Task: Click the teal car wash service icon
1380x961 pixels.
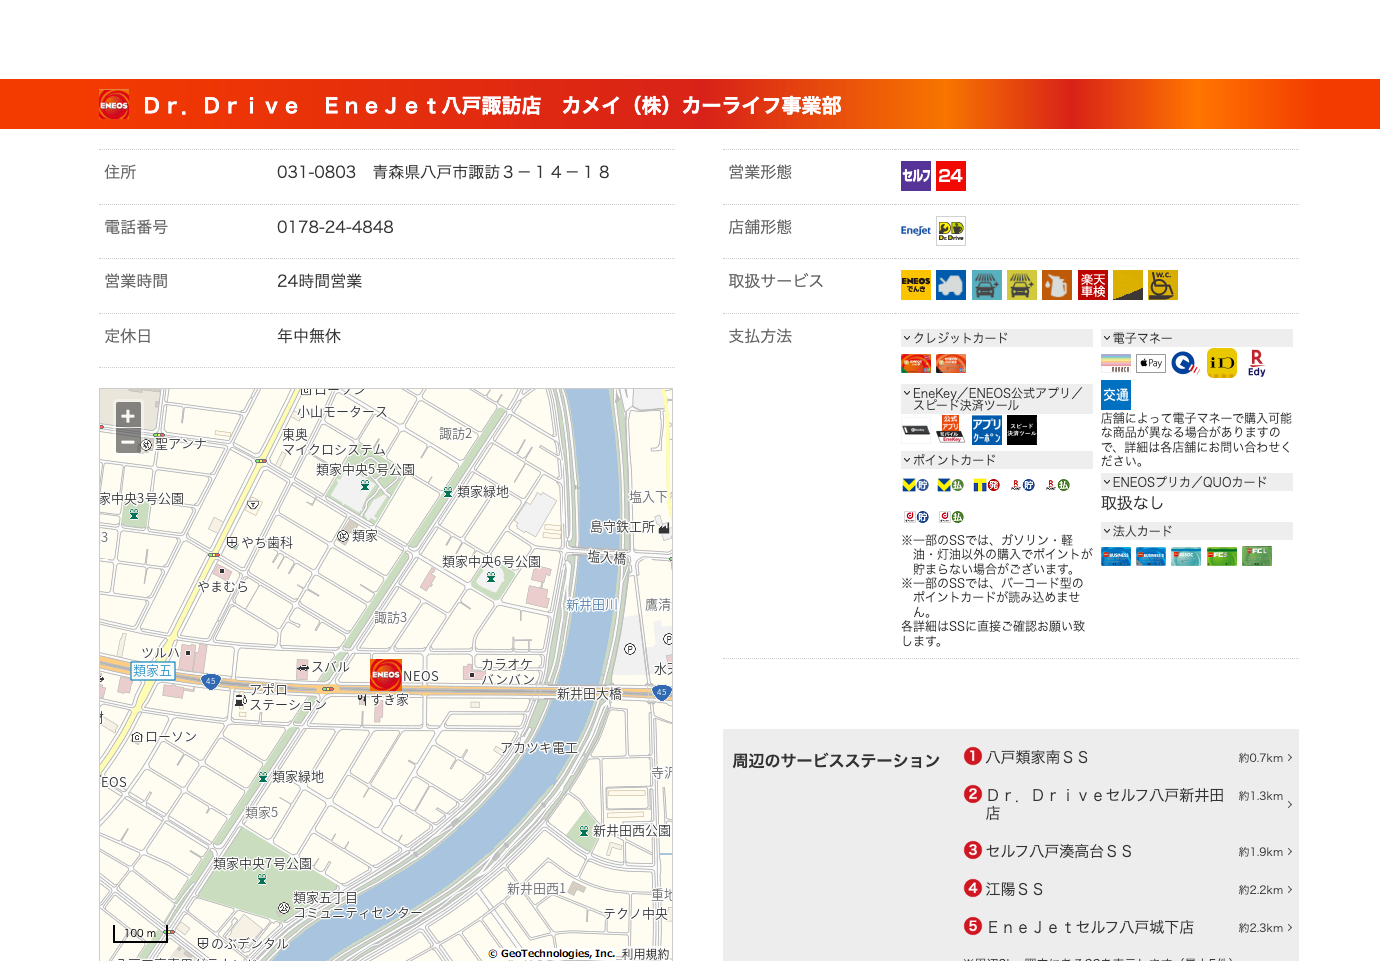Action: 987,285
